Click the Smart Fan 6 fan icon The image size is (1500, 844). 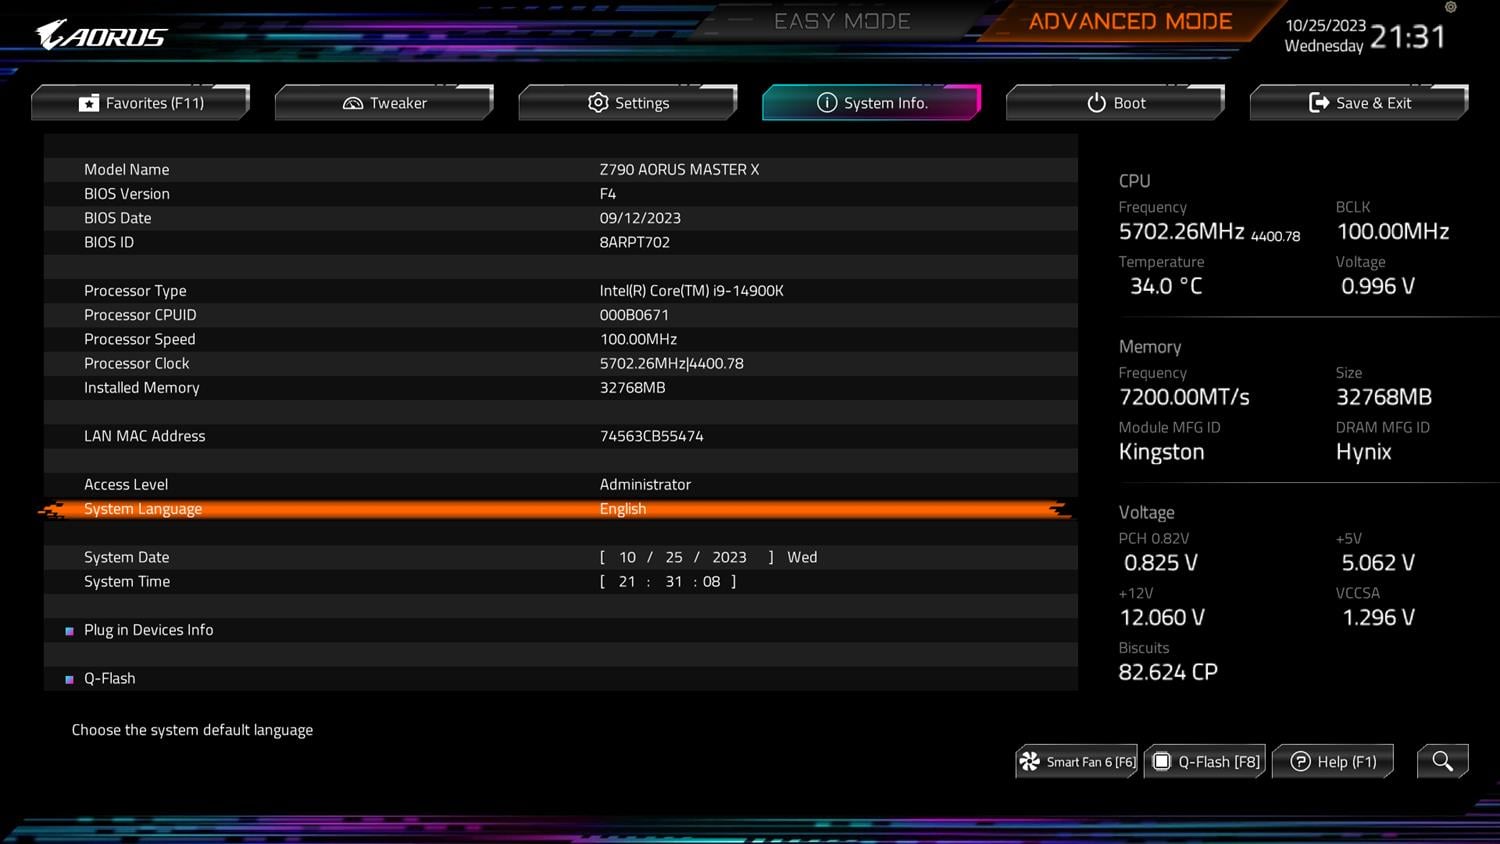tap(1030, 762)
